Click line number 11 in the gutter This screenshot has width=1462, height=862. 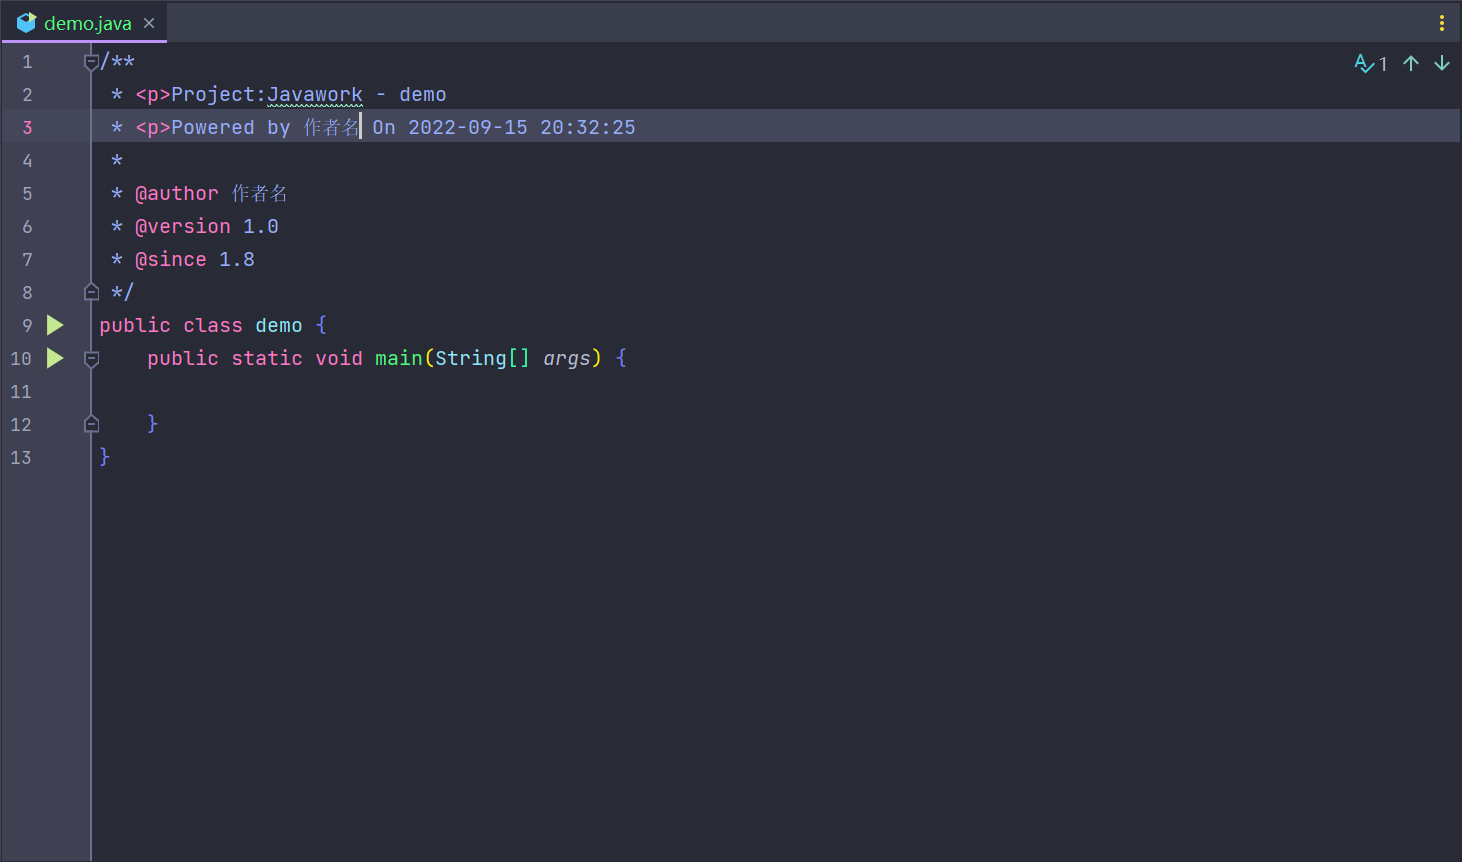point(21,392)
